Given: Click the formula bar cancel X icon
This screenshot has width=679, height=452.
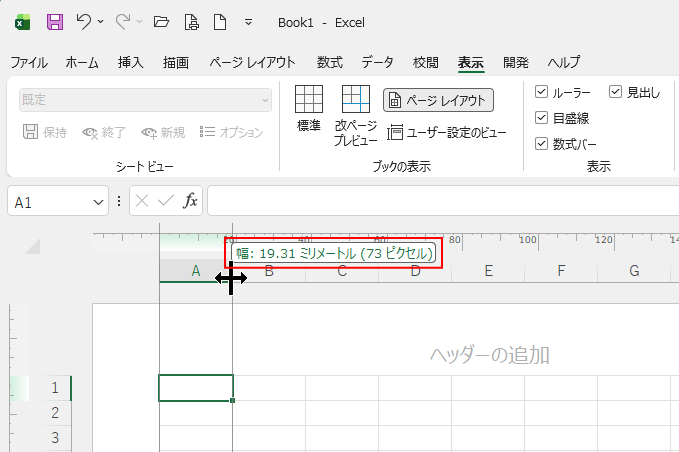Looking at the screenshot, I should [x=142, y=201].
